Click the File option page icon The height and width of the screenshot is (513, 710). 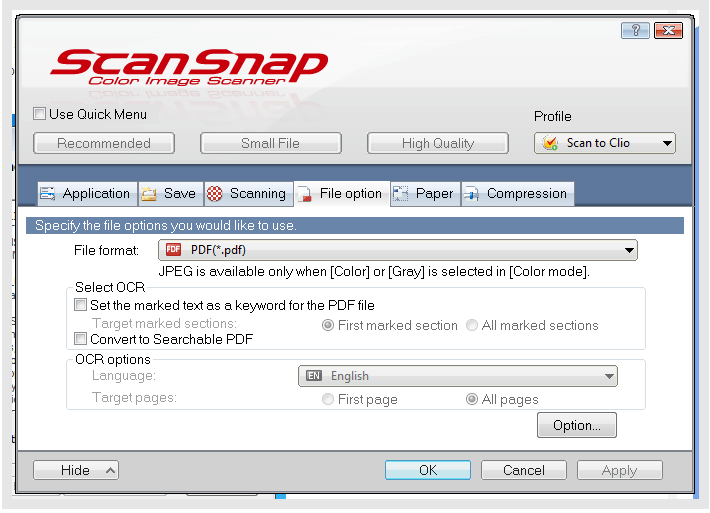(304, 194)
